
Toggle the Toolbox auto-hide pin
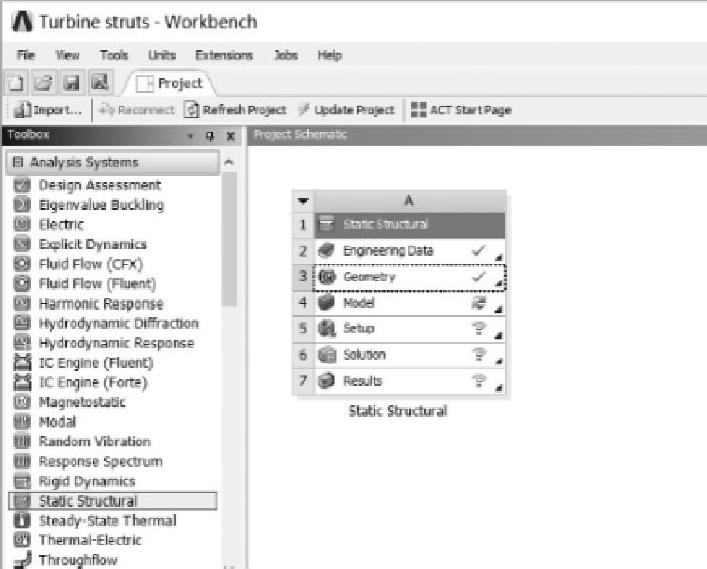[x=210, y=136]
